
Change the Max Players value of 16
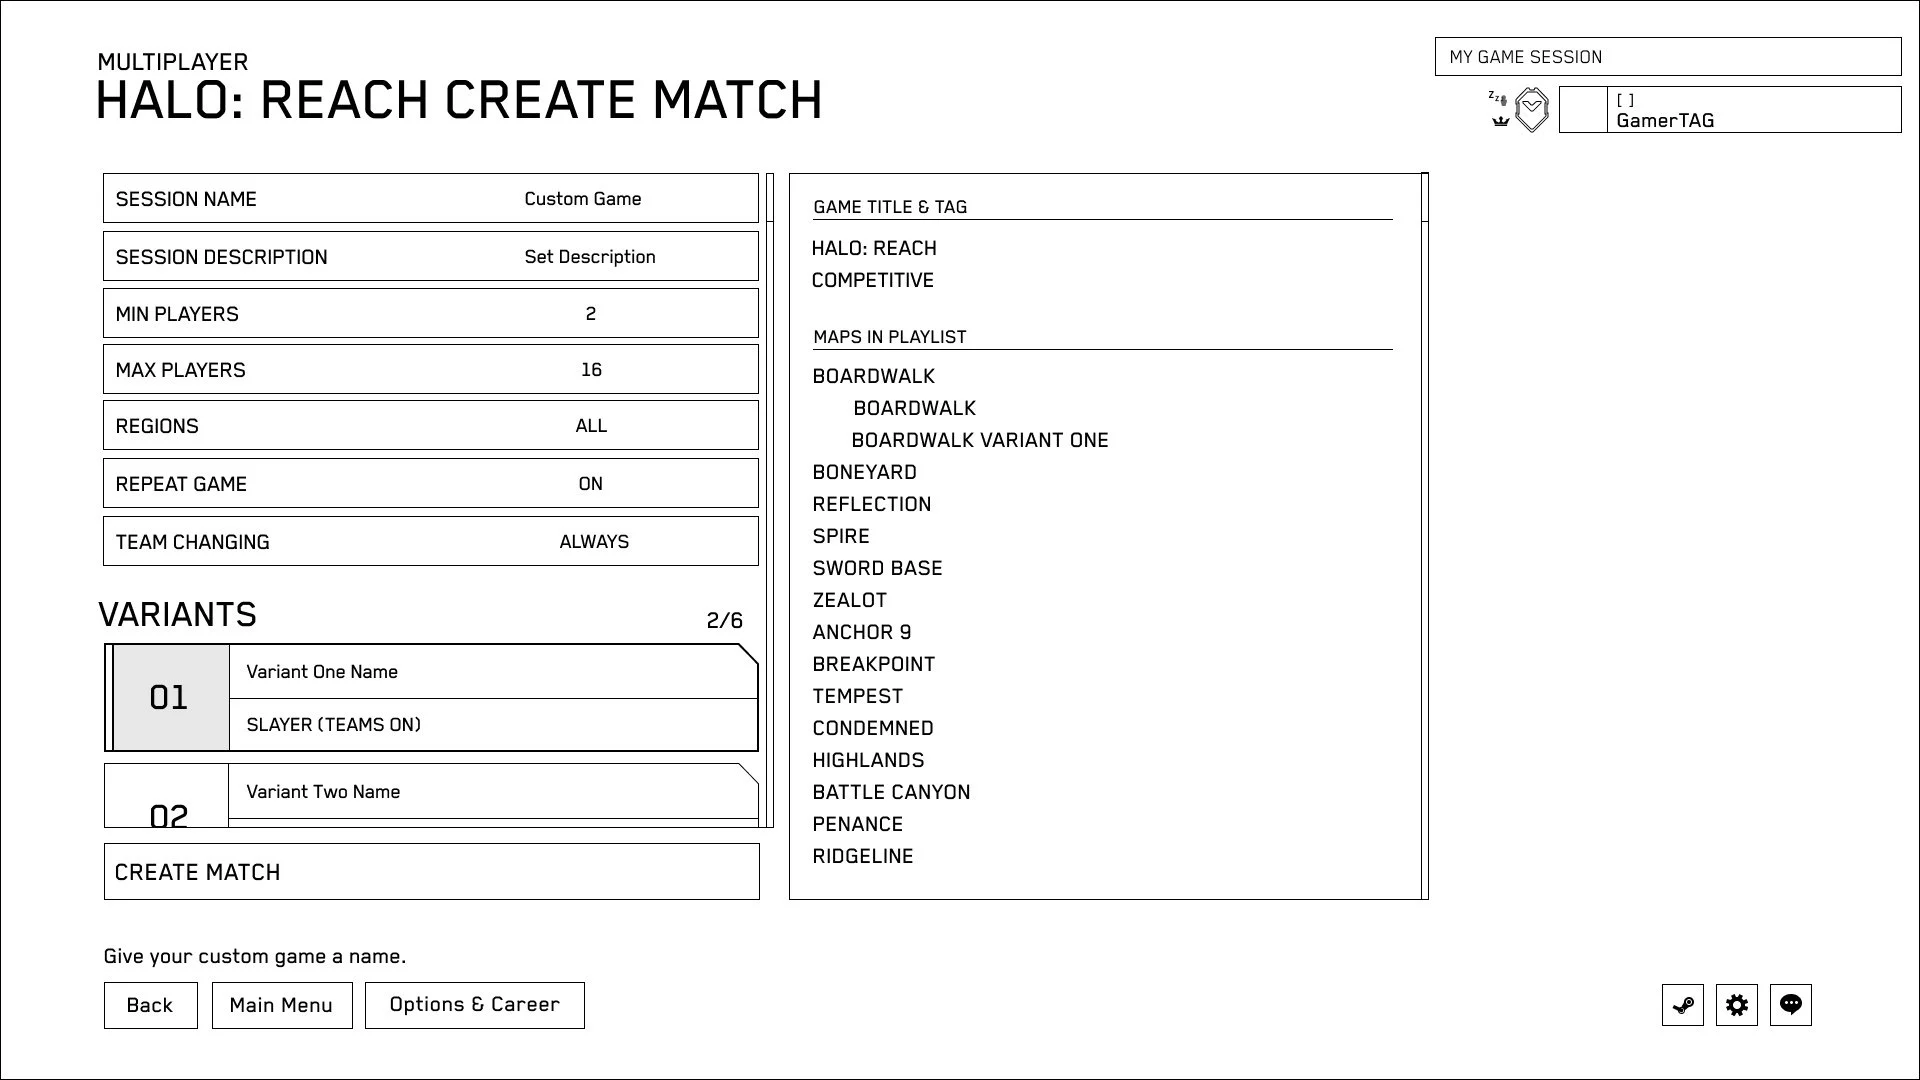pyautogui.click(x=431, y=369)
